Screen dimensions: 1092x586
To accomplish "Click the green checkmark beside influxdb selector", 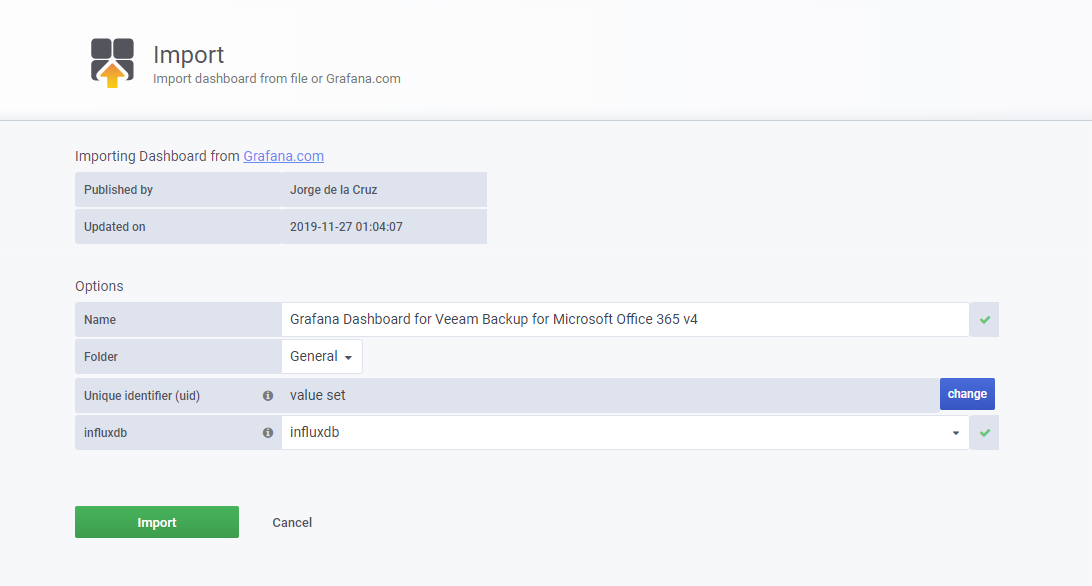I will tap(985, 433).
